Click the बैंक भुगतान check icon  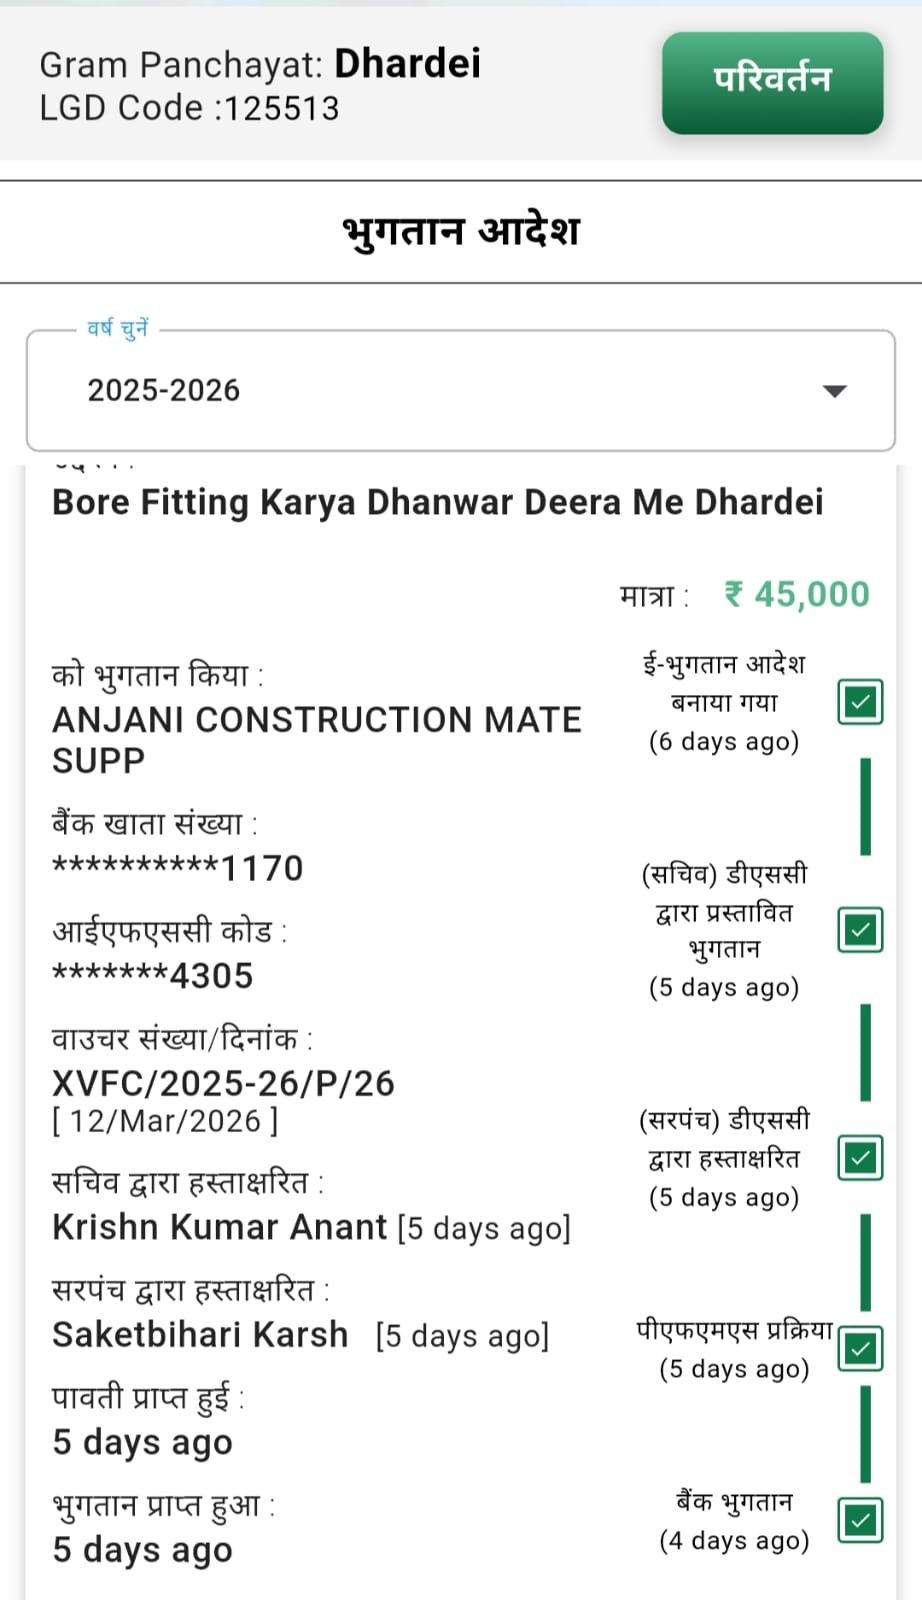point(860,1520)
